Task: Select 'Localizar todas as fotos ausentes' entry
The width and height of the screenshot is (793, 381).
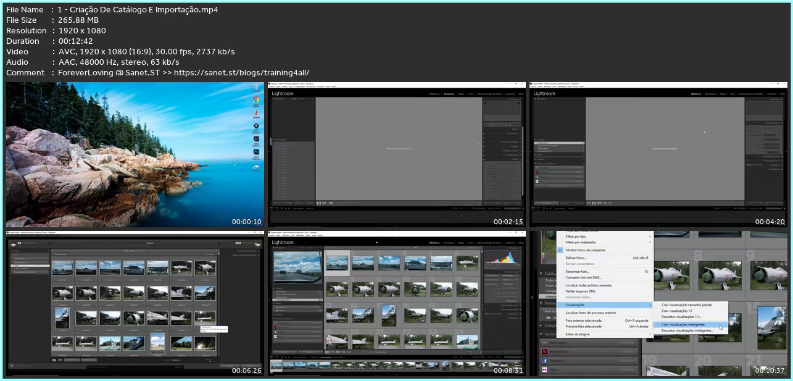Action: tap(589, 285)
